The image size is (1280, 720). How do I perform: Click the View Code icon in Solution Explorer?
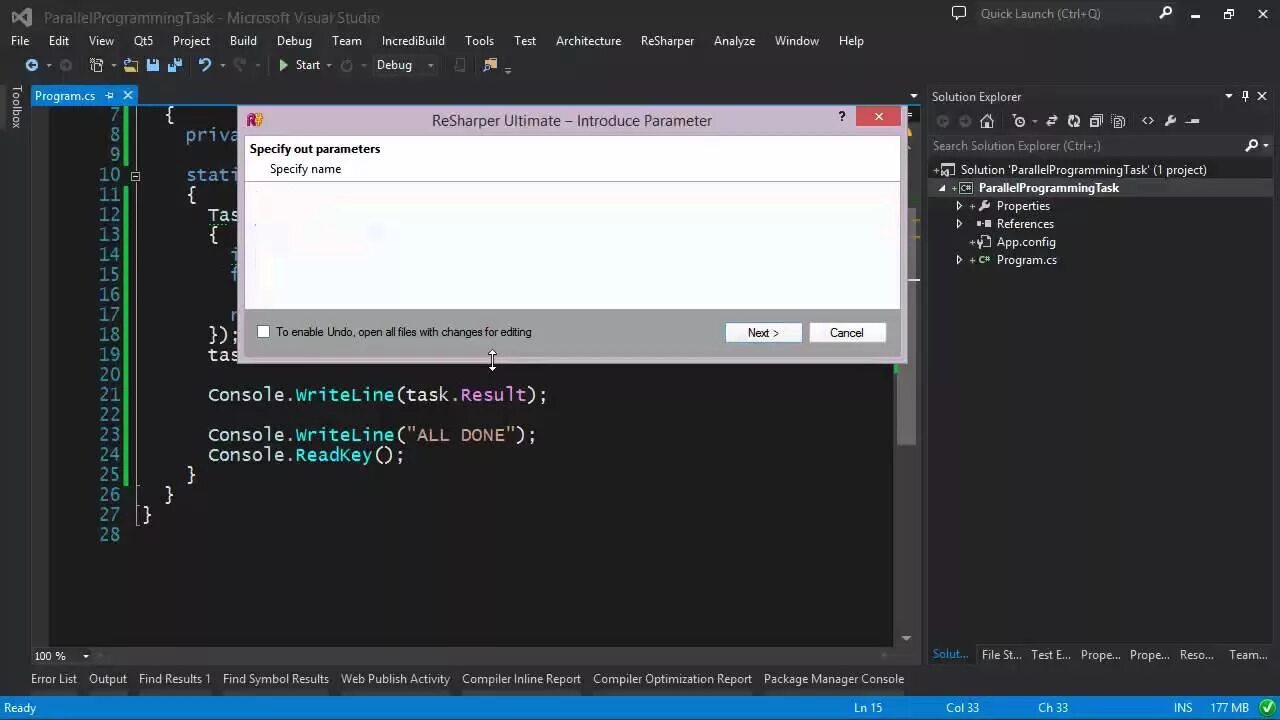(x=1147, y=121)
